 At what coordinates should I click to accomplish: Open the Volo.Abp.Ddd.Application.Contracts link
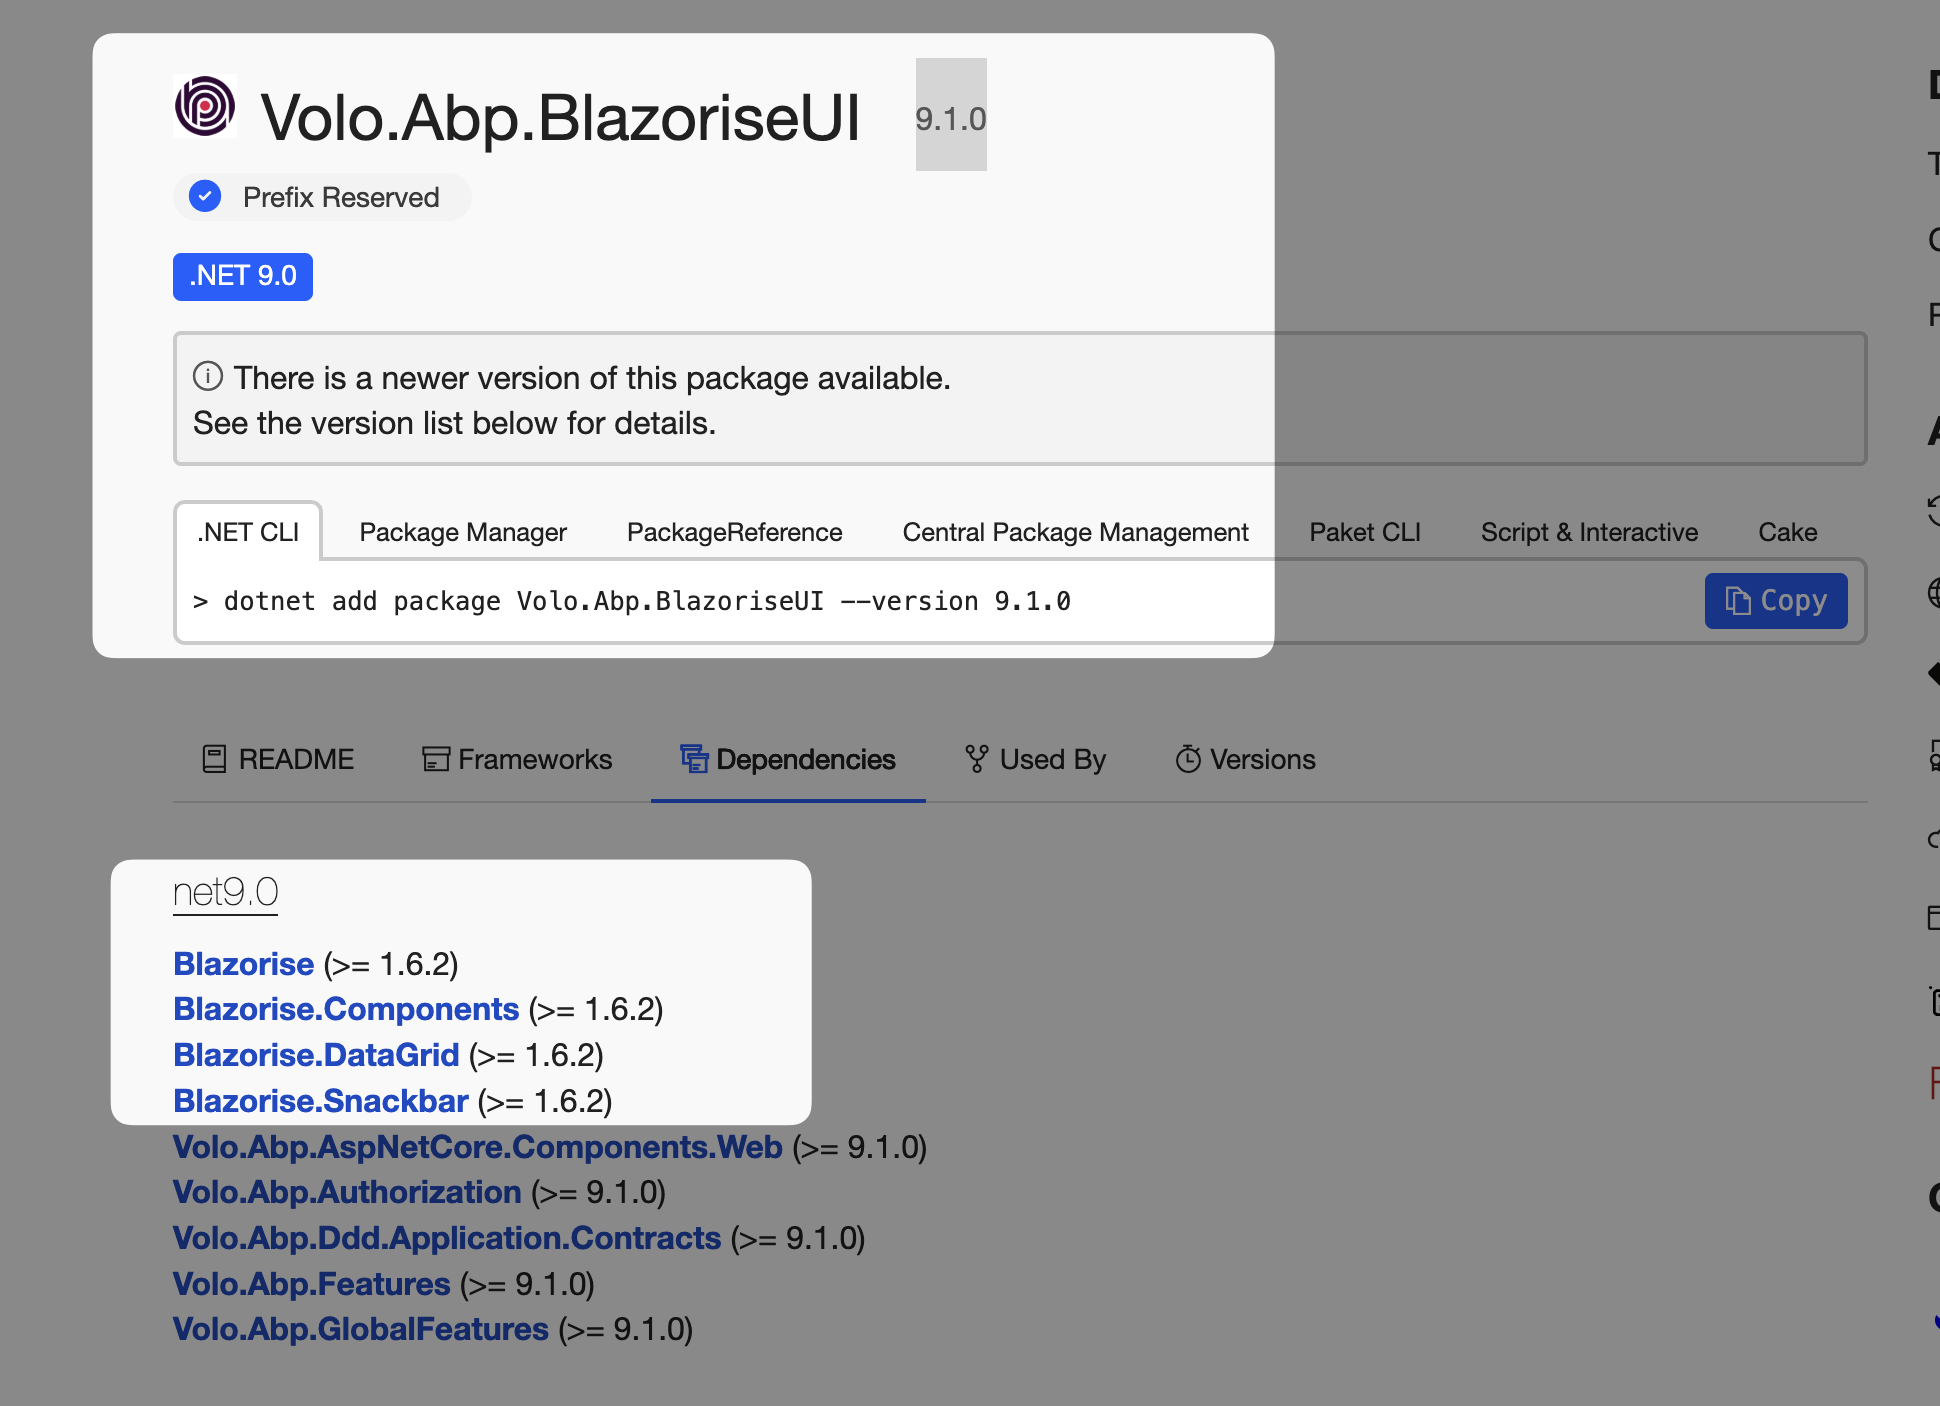(x=447, y=1238)
